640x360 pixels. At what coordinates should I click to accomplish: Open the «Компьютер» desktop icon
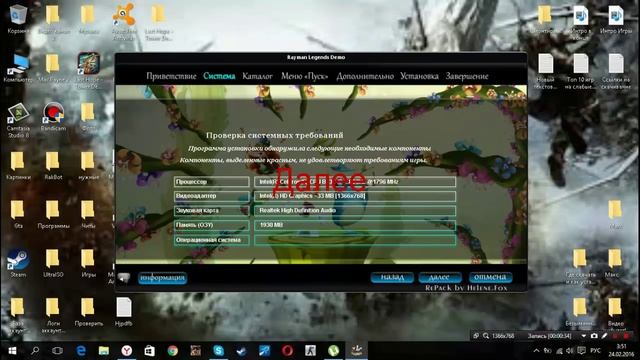click(x=18, y=68)
